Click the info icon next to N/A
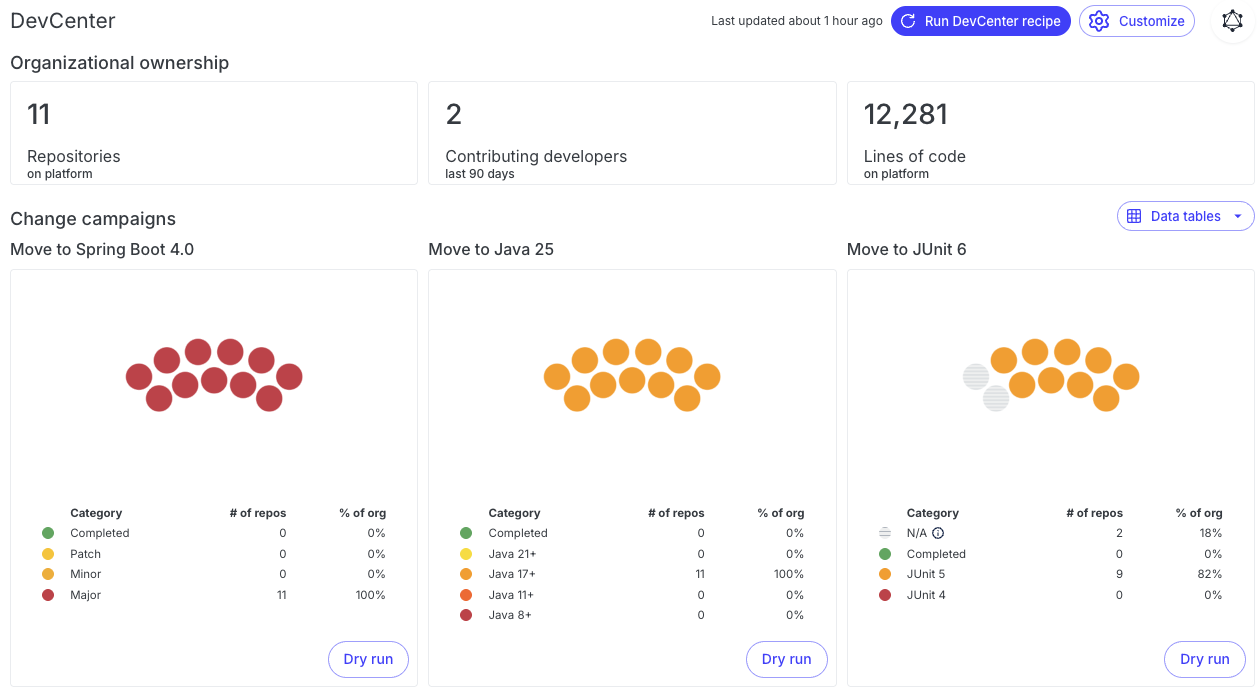The image size is (1260, 691). tap(938, 533)
